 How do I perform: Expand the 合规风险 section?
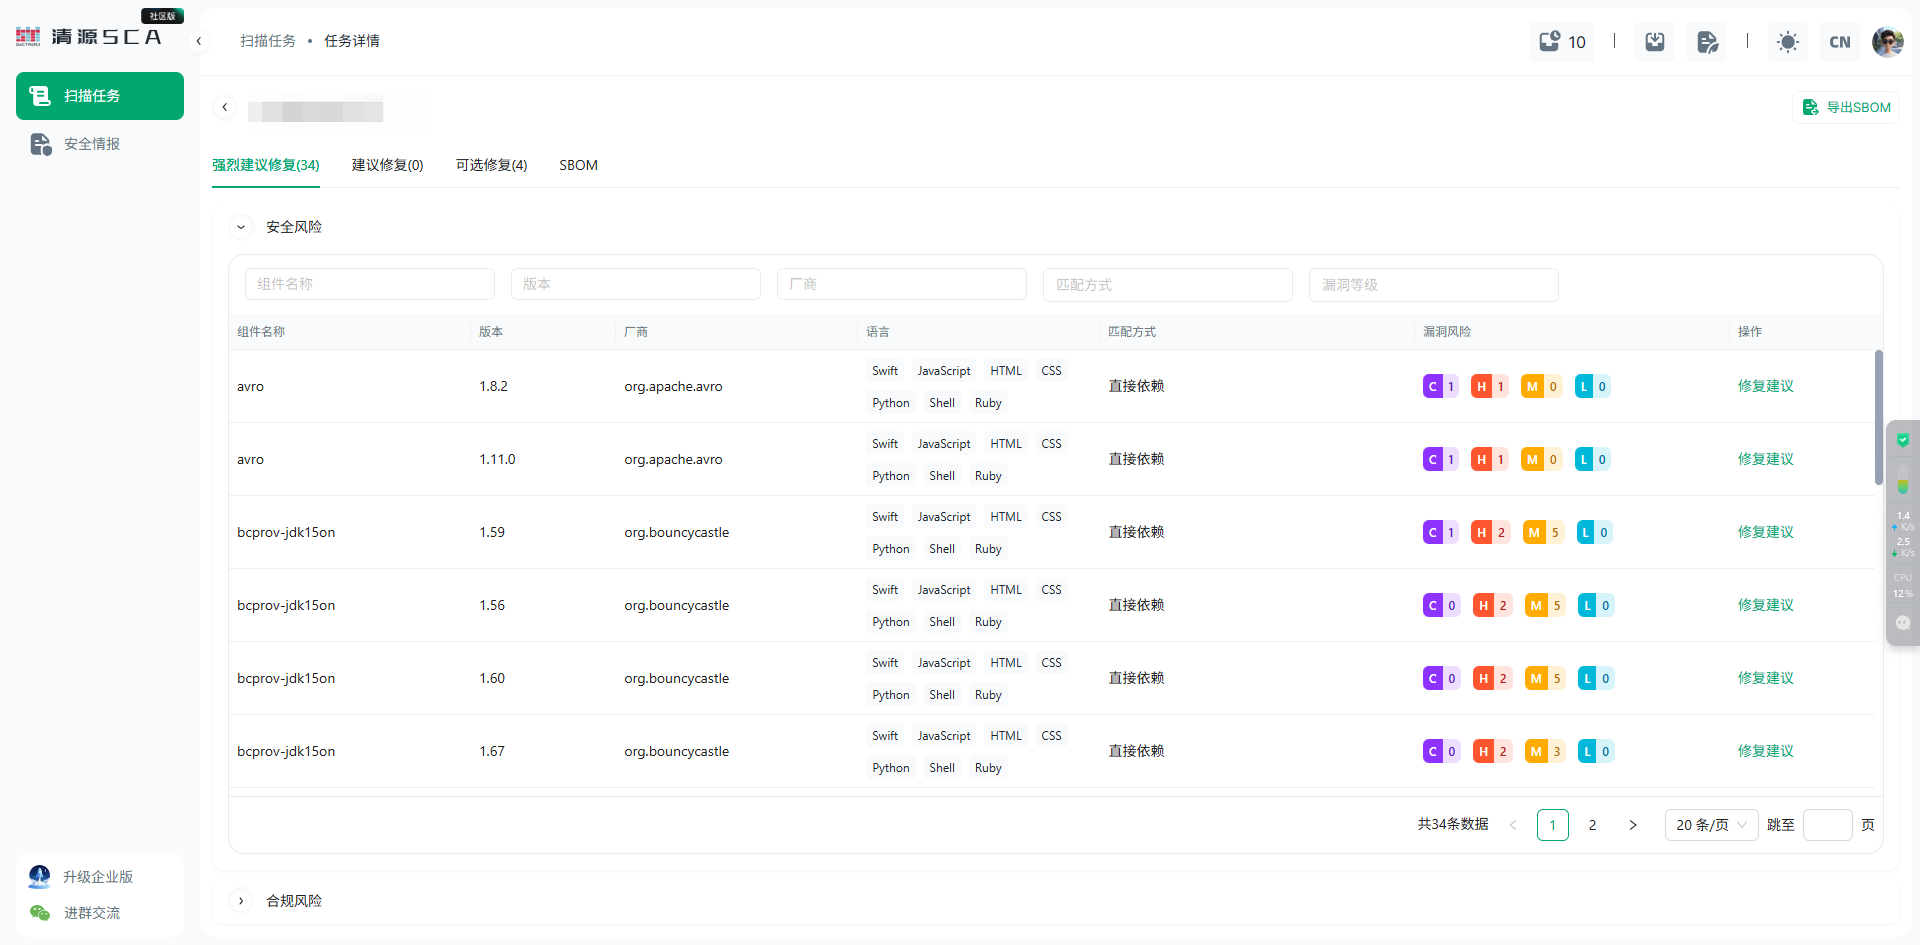tap(241, 901)
